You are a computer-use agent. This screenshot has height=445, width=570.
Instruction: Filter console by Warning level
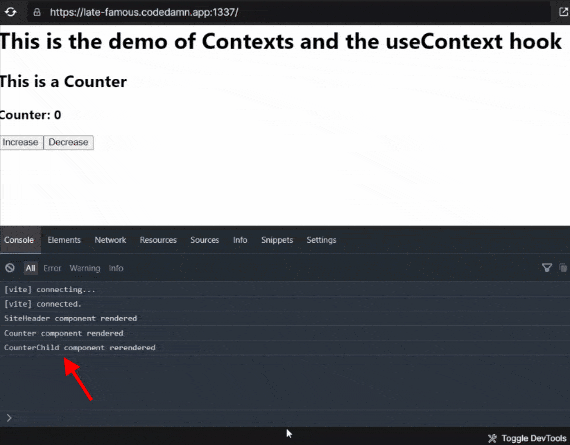(85, 268)
